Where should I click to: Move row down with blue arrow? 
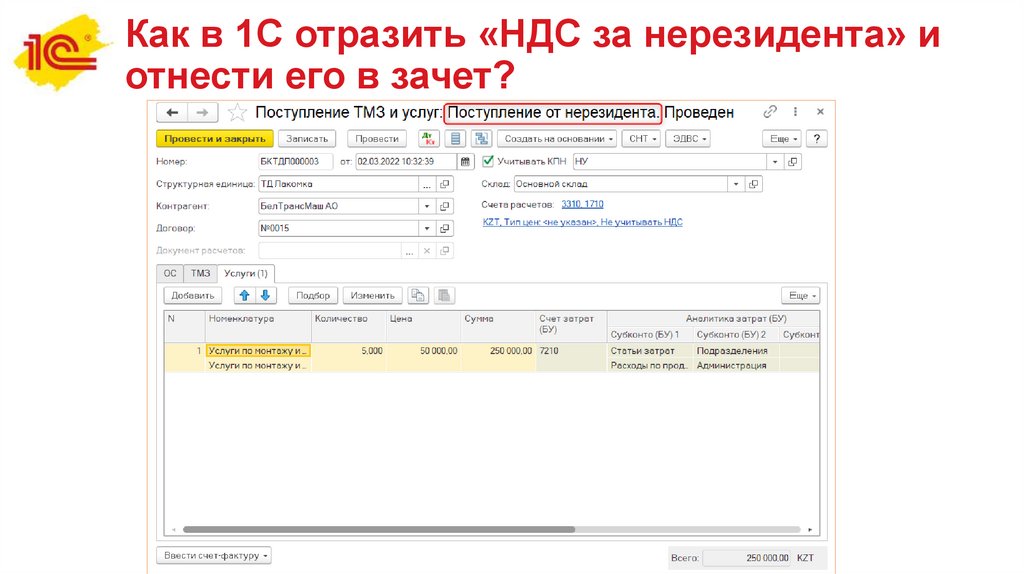pos(265,295)
